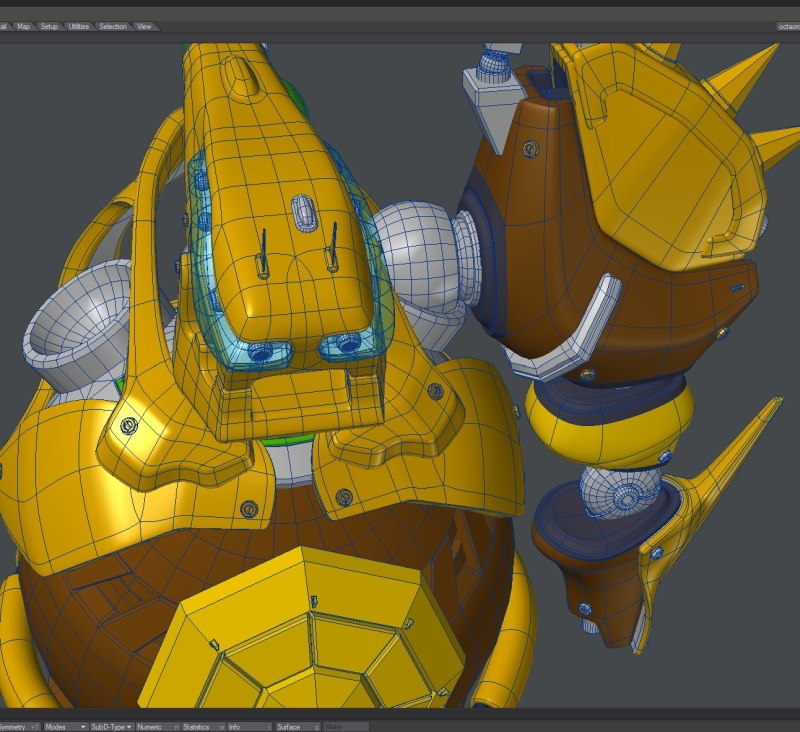Screen dimensions: 800x732
Task: Switch to the Utilities tab
Action: point(79,26)
